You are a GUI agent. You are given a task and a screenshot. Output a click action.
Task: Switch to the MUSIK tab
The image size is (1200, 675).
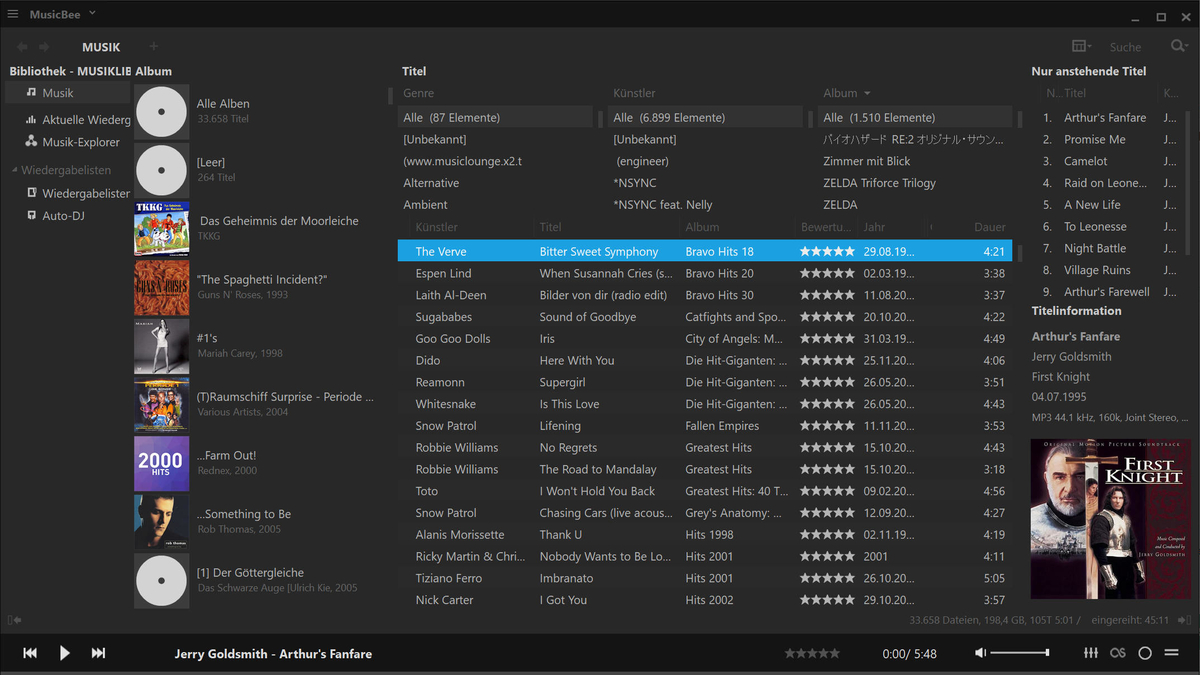[x=101, y=47]
